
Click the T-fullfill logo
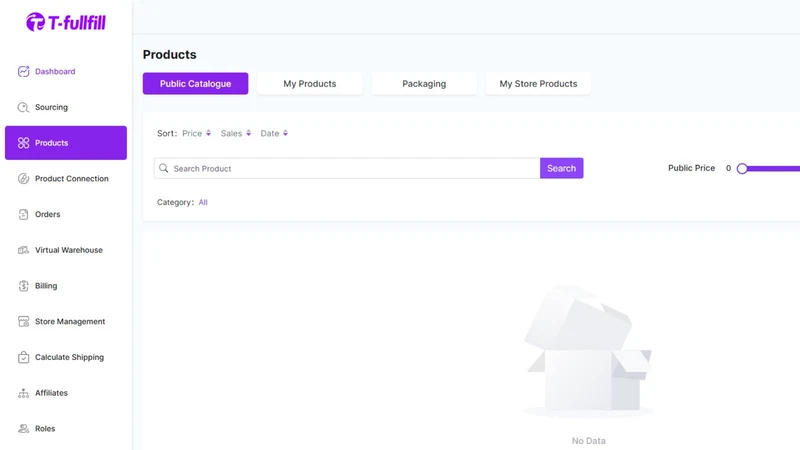point(66,22)
